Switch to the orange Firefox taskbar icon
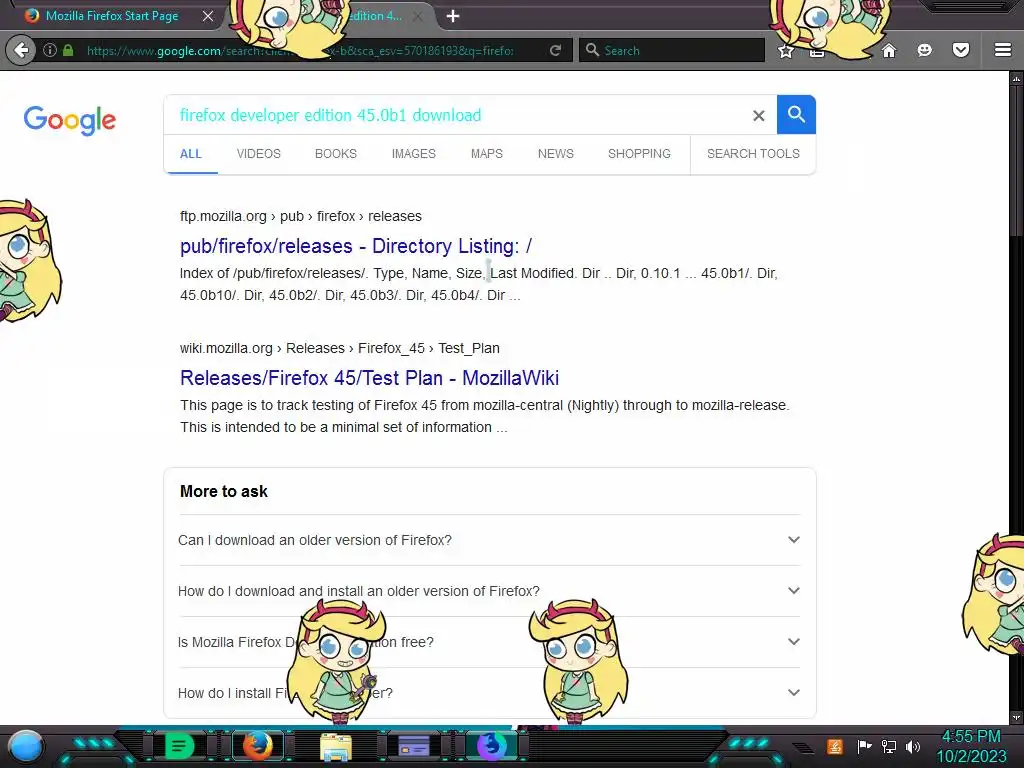This screenshot has height=768, width=1024. click(257, 746)
